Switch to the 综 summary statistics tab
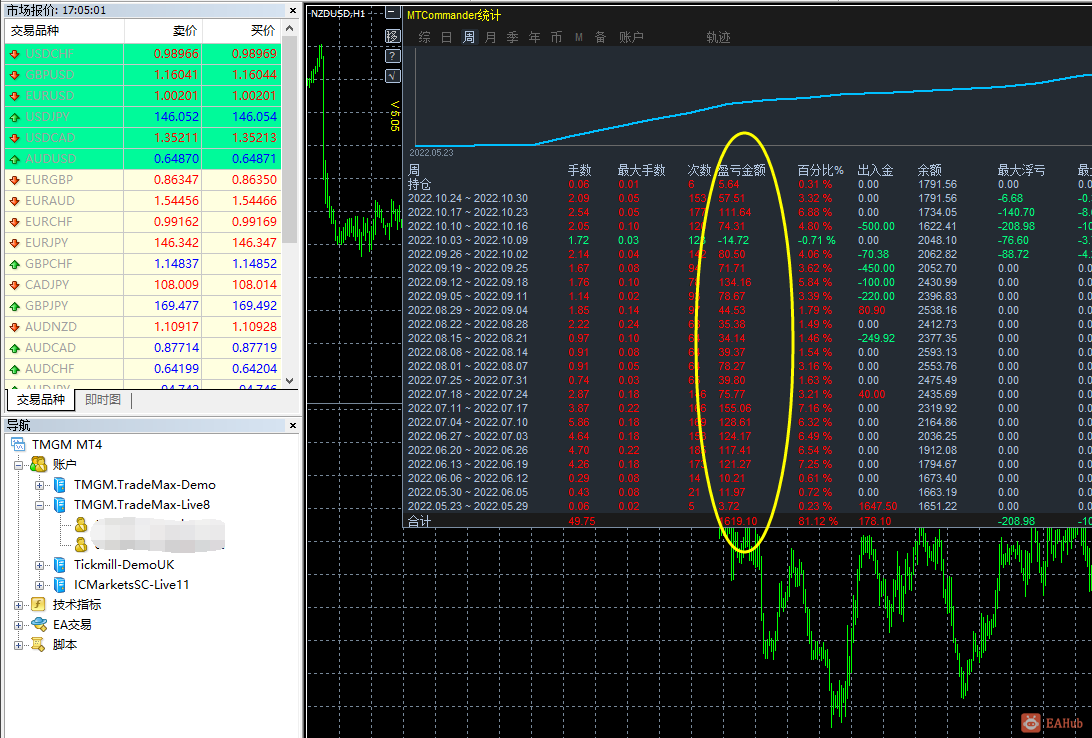Screen dimensions: 1092x738 click(x=425, y=37)
